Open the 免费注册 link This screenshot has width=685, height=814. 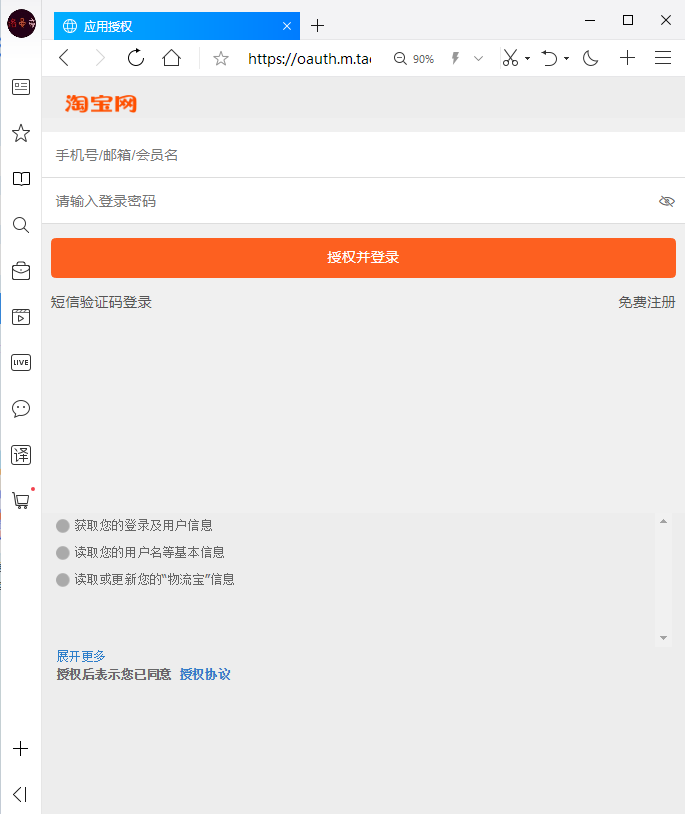click(x=647, y=302)
